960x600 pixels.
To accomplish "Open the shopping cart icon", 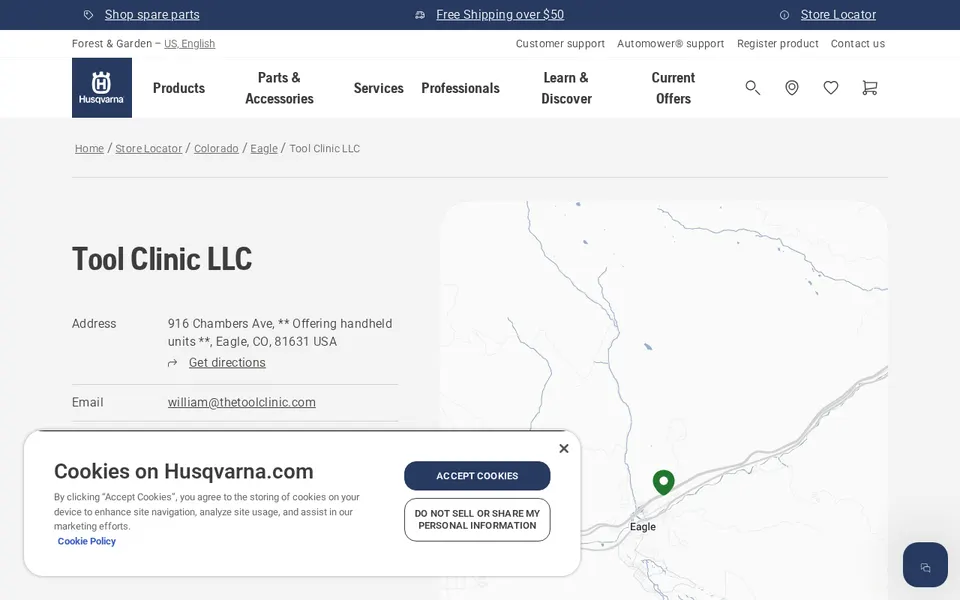I will 869,88.
